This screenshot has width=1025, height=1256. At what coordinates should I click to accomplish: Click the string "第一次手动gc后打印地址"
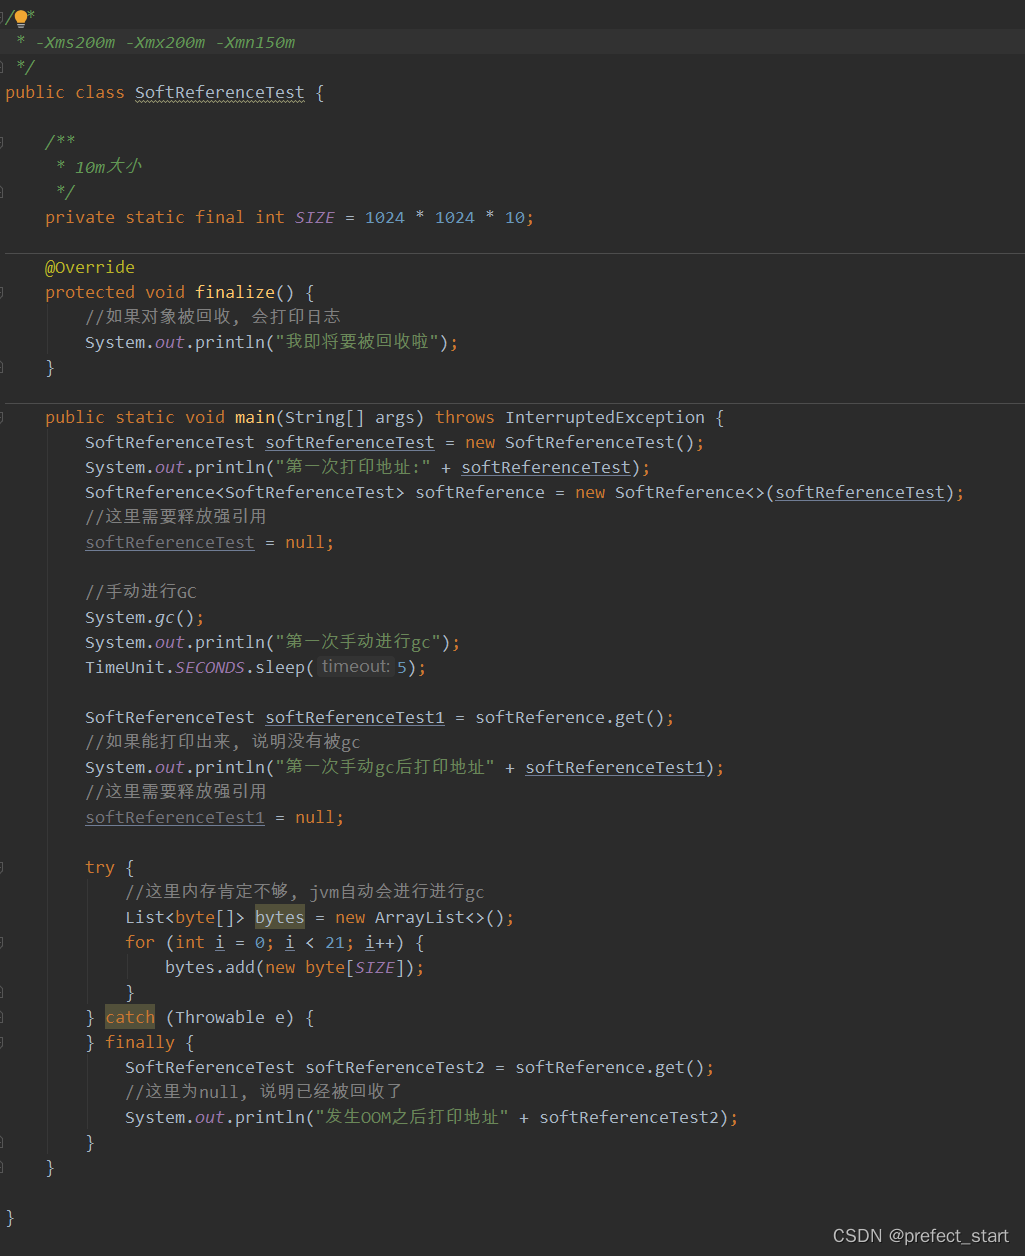coord(385,767)
